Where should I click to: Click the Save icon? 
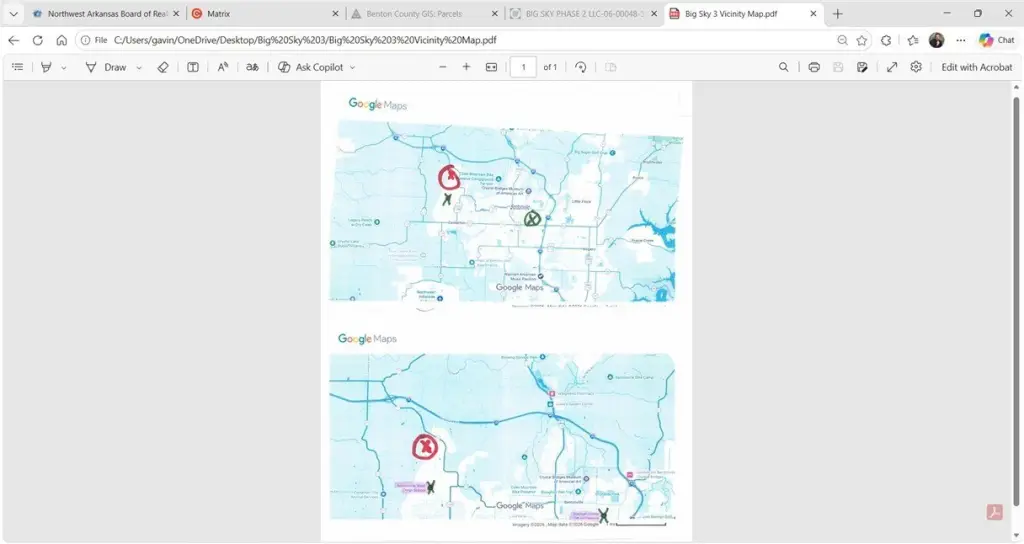[838, 67]
